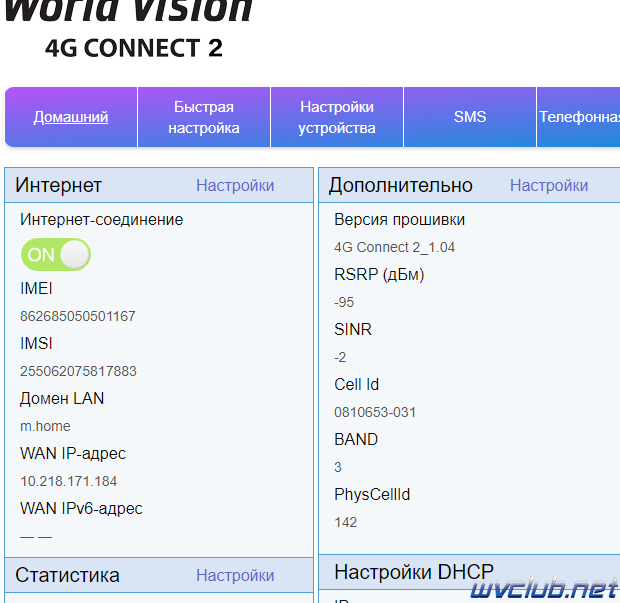Select Cell Id value 0810653-031
Image resolution: width=620 pixels, height=603 pixels.
(x=375, y=412)
